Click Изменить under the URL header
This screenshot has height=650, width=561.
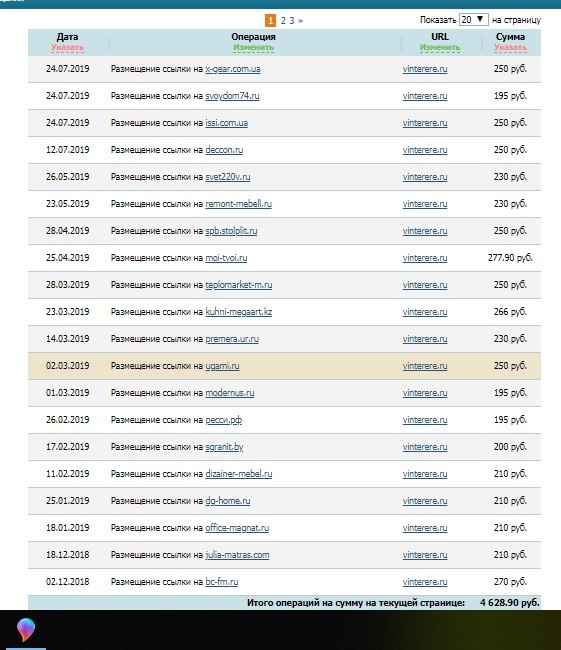point(440,47)
